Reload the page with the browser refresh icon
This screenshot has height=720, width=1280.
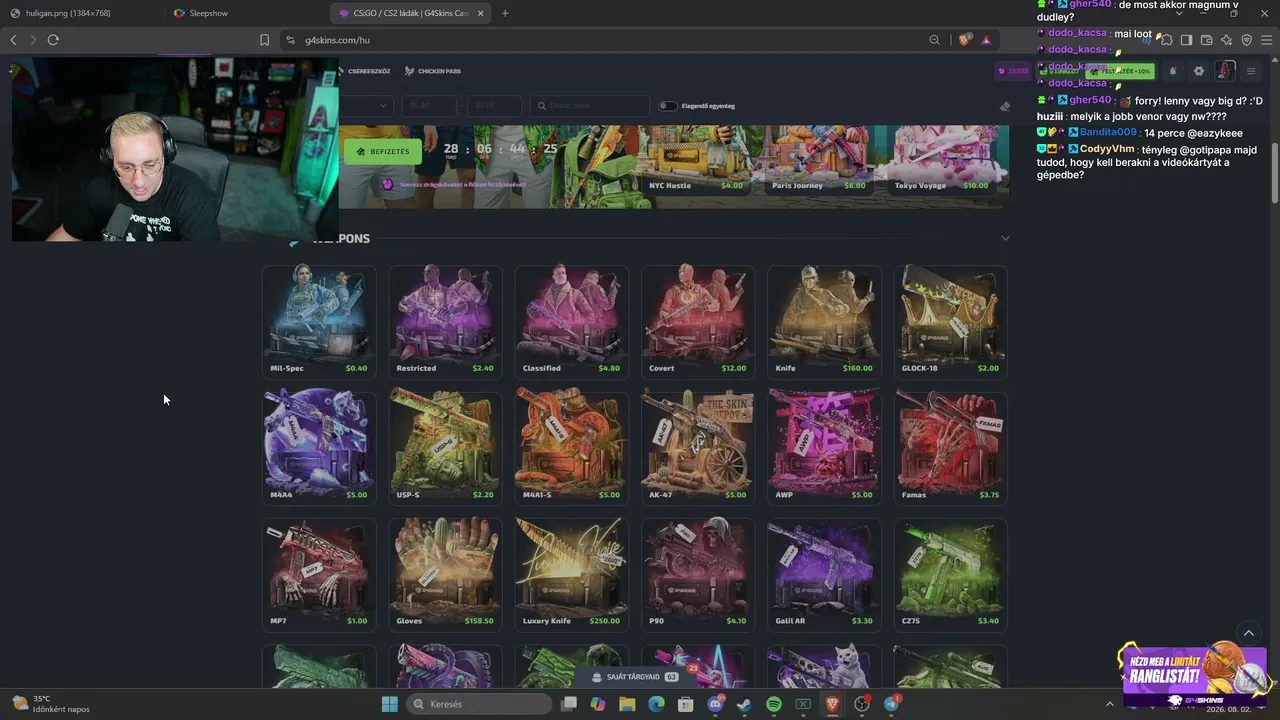[x=53, y=40]
